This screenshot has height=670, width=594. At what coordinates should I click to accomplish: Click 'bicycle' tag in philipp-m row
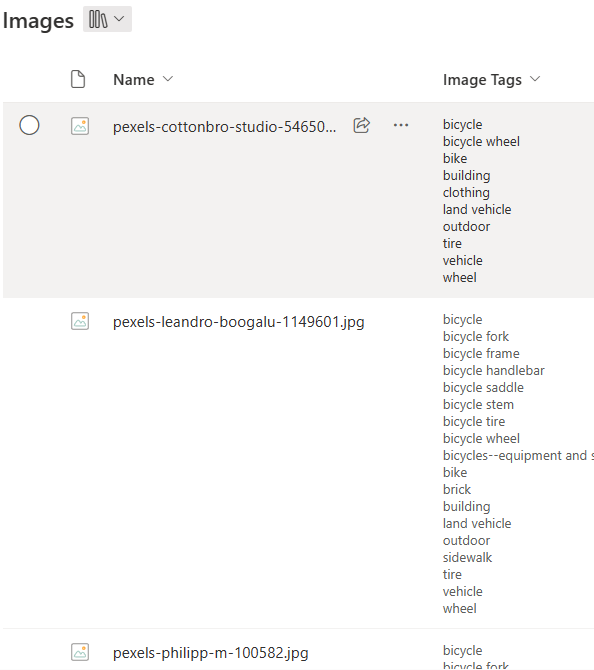click(x=462, y=651)
